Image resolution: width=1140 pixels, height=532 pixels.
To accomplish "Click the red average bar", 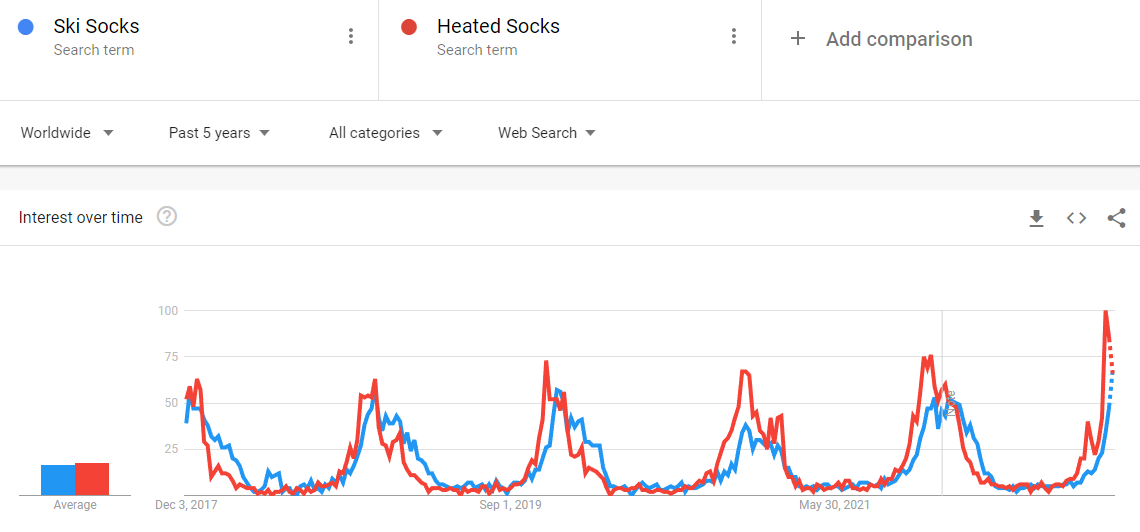I will click(x=92, y=479).
